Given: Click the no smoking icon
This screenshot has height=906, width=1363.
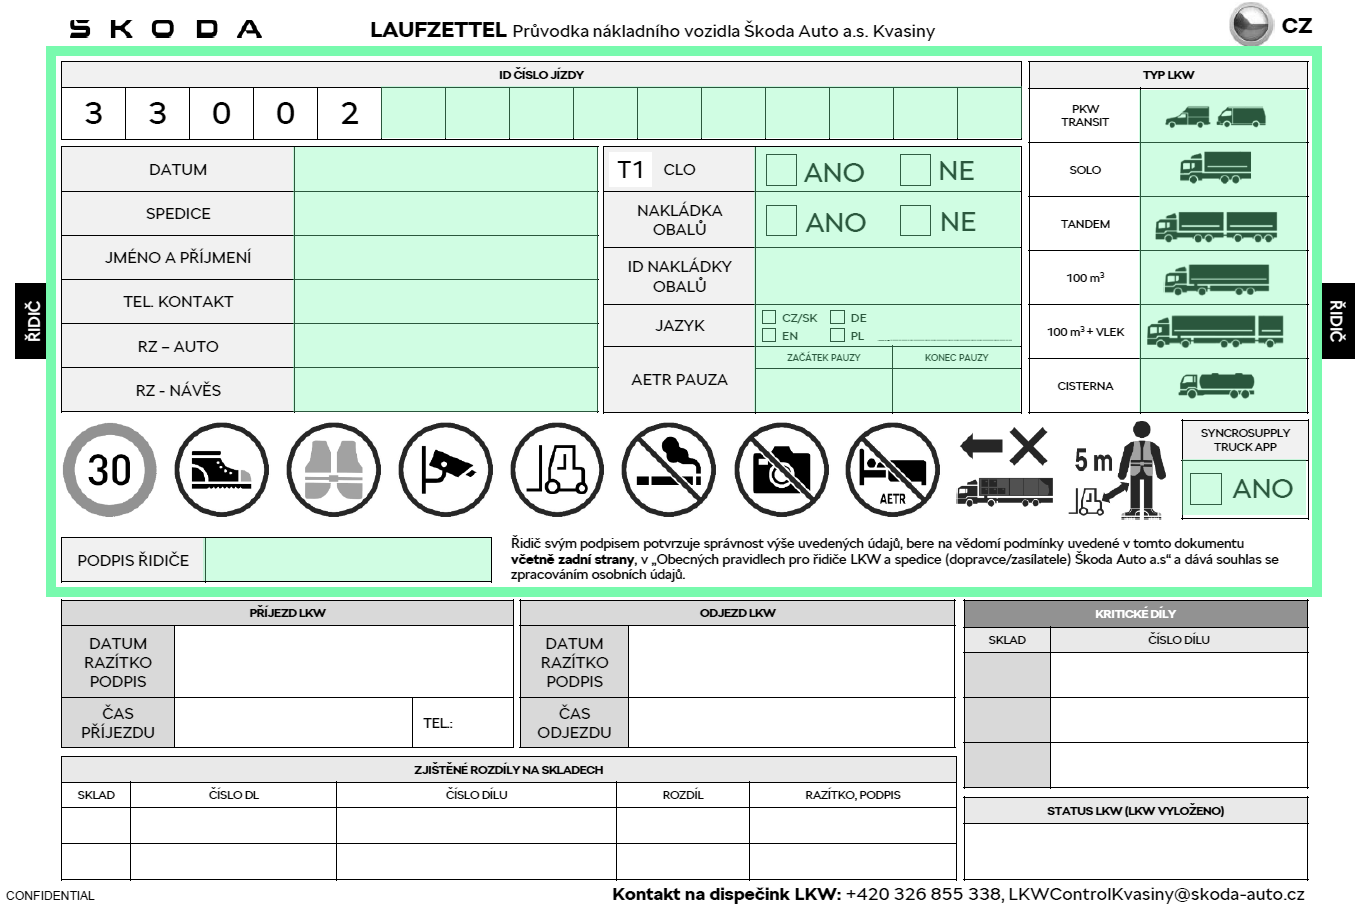Looking at the screenshot, I should [669, 469].
